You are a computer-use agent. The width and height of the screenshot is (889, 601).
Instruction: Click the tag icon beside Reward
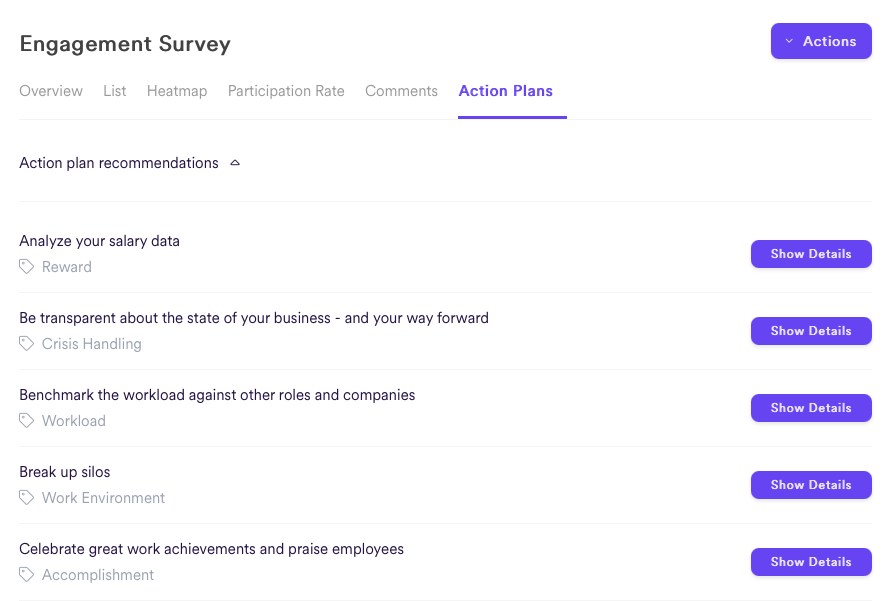coord(27,267)
